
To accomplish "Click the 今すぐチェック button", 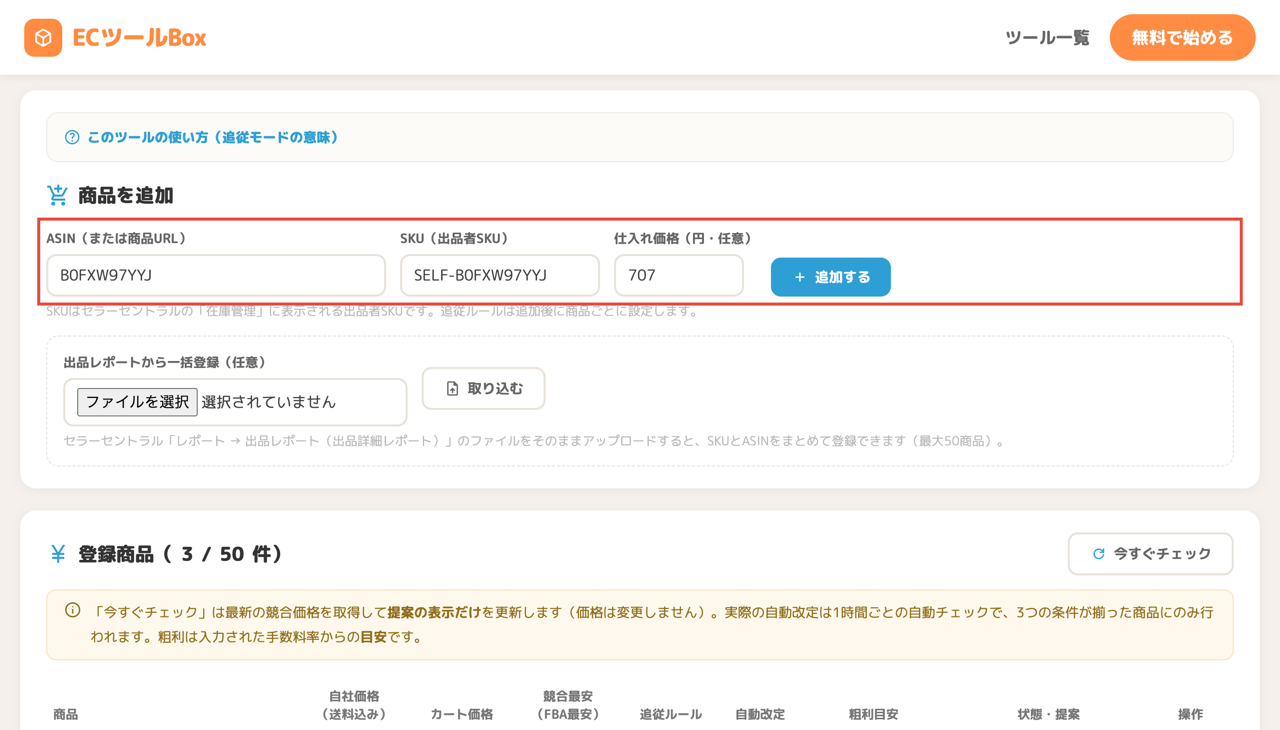I will 1150,554.
